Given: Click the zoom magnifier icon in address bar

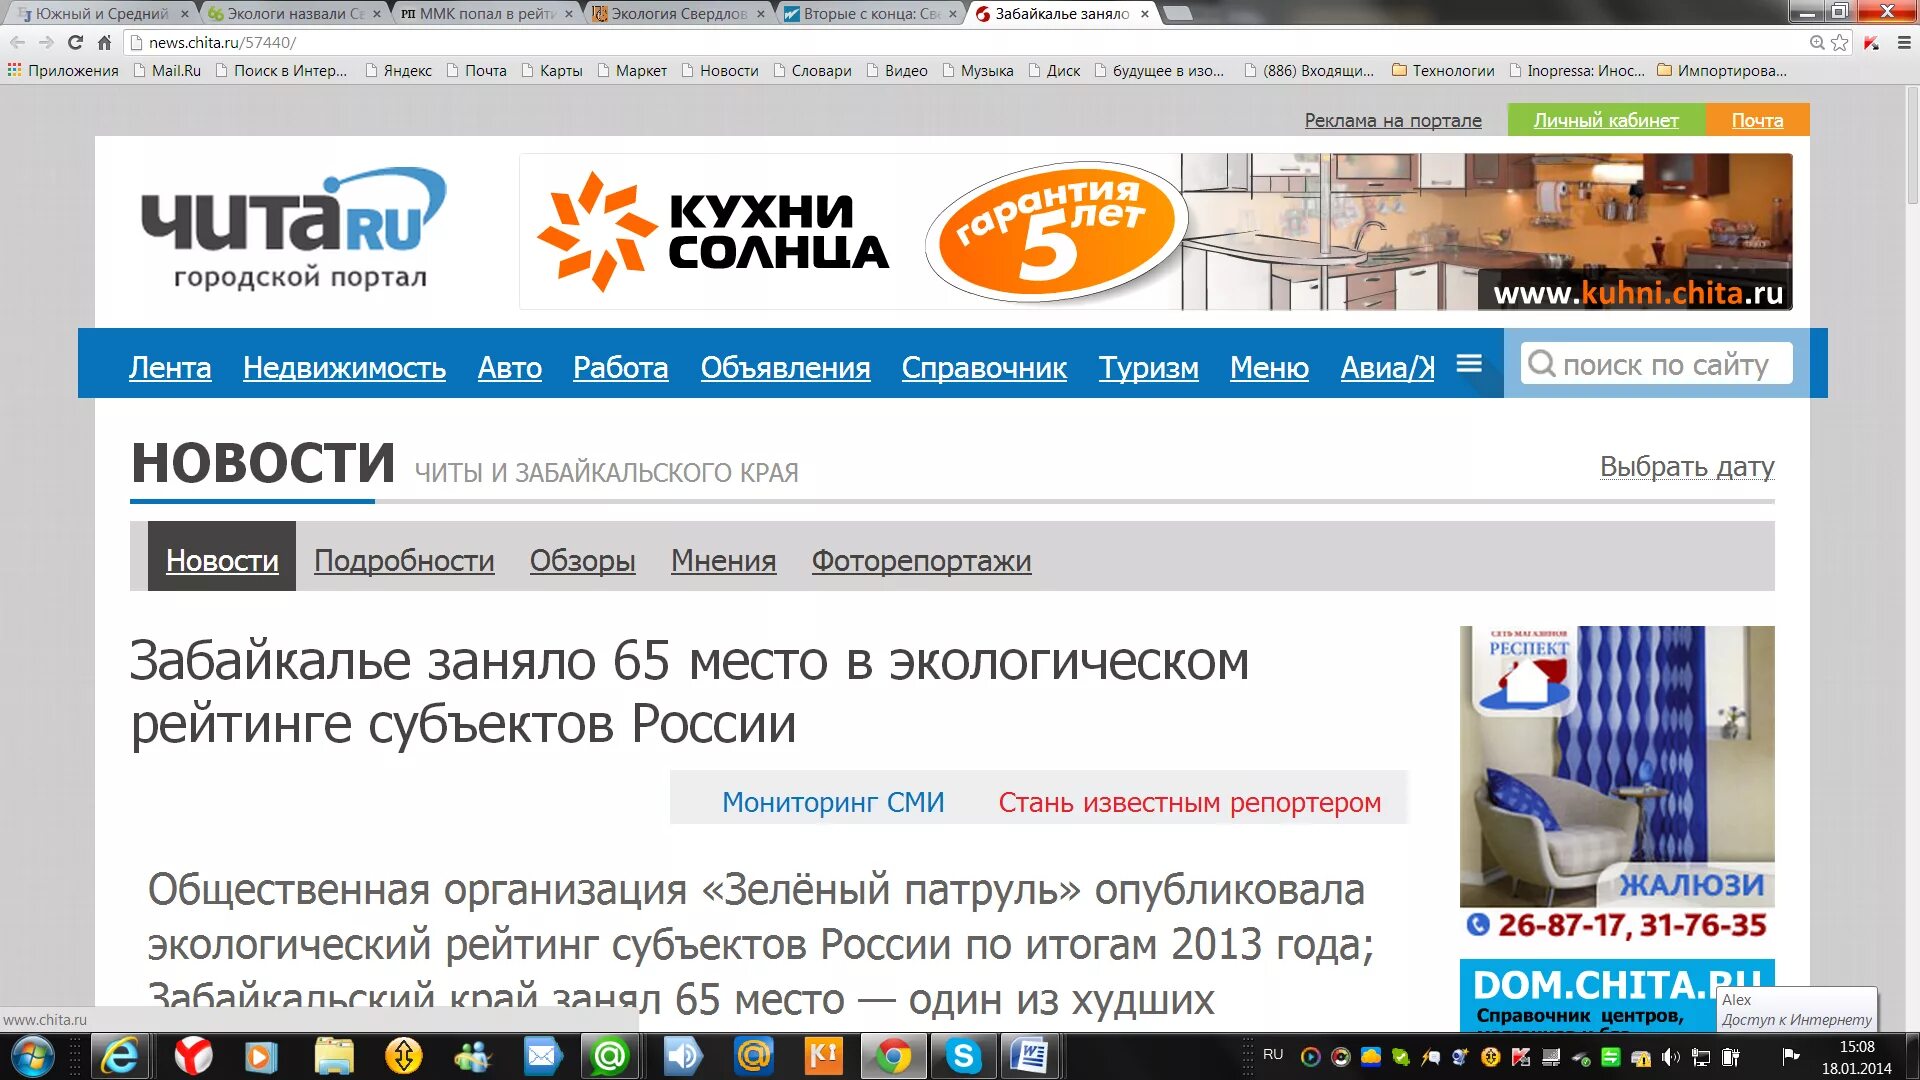Looking at the screenshot, I should coord(1817,42).
